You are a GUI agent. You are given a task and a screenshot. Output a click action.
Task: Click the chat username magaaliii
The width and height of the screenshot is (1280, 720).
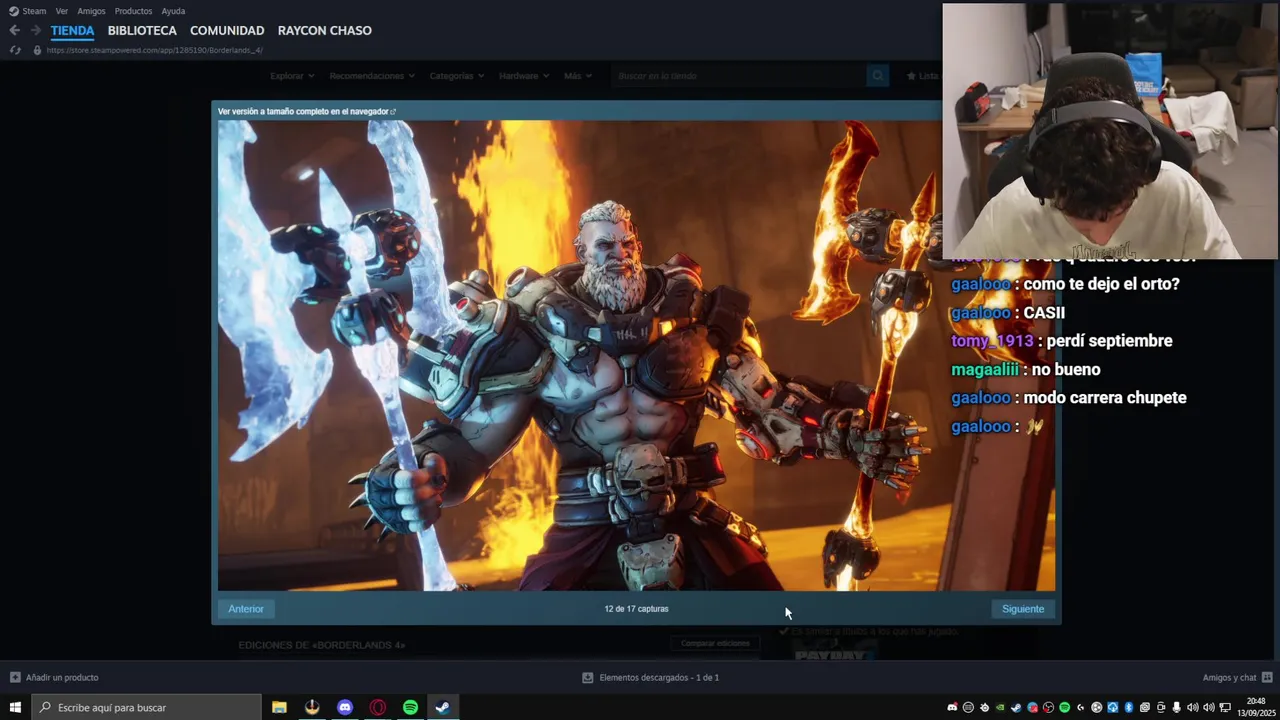(985, 370)
